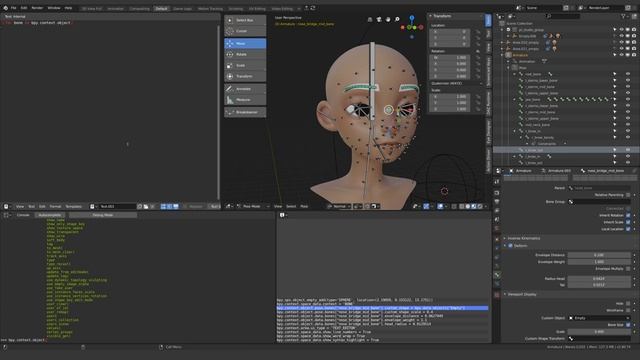This screenshot has height=360, width=640.
Task: Toggle the Inherit Rotation checkbox
Action: coord(628,215)
